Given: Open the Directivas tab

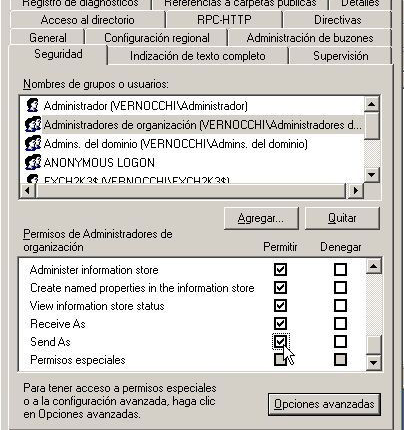Looking at the screenshot, I should [x=337, y=20].
